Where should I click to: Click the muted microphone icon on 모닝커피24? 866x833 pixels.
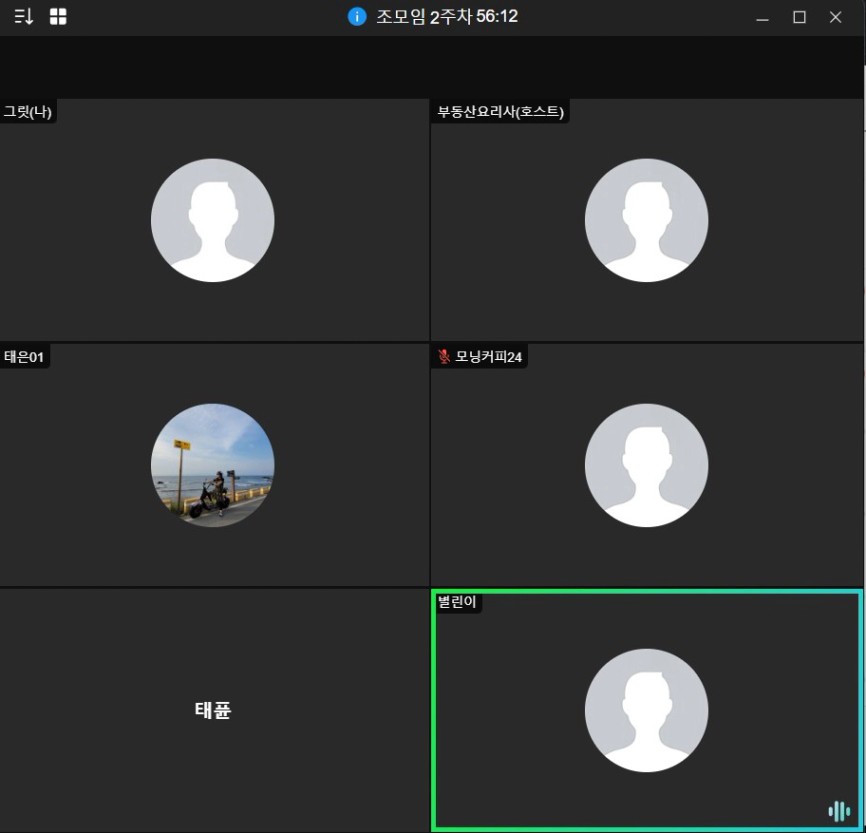click(443, 356)
